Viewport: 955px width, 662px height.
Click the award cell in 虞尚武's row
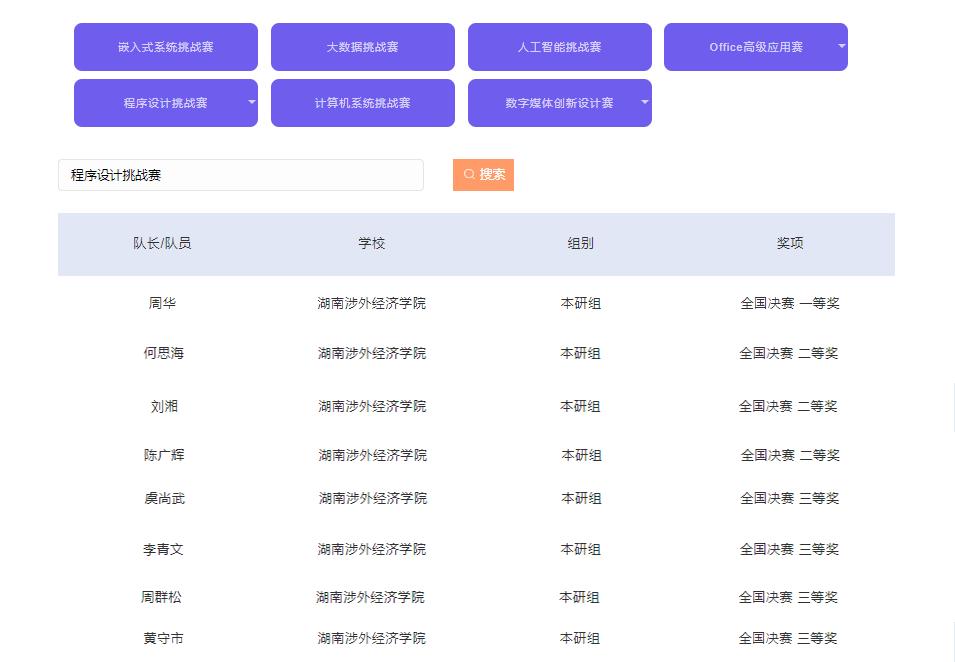click(x=789, y=498)
